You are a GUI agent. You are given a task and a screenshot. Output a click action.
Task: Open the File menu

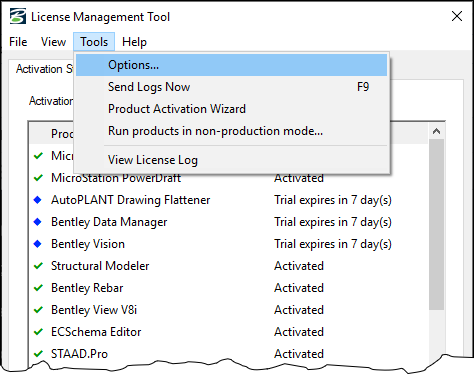(x=18, y=42)
